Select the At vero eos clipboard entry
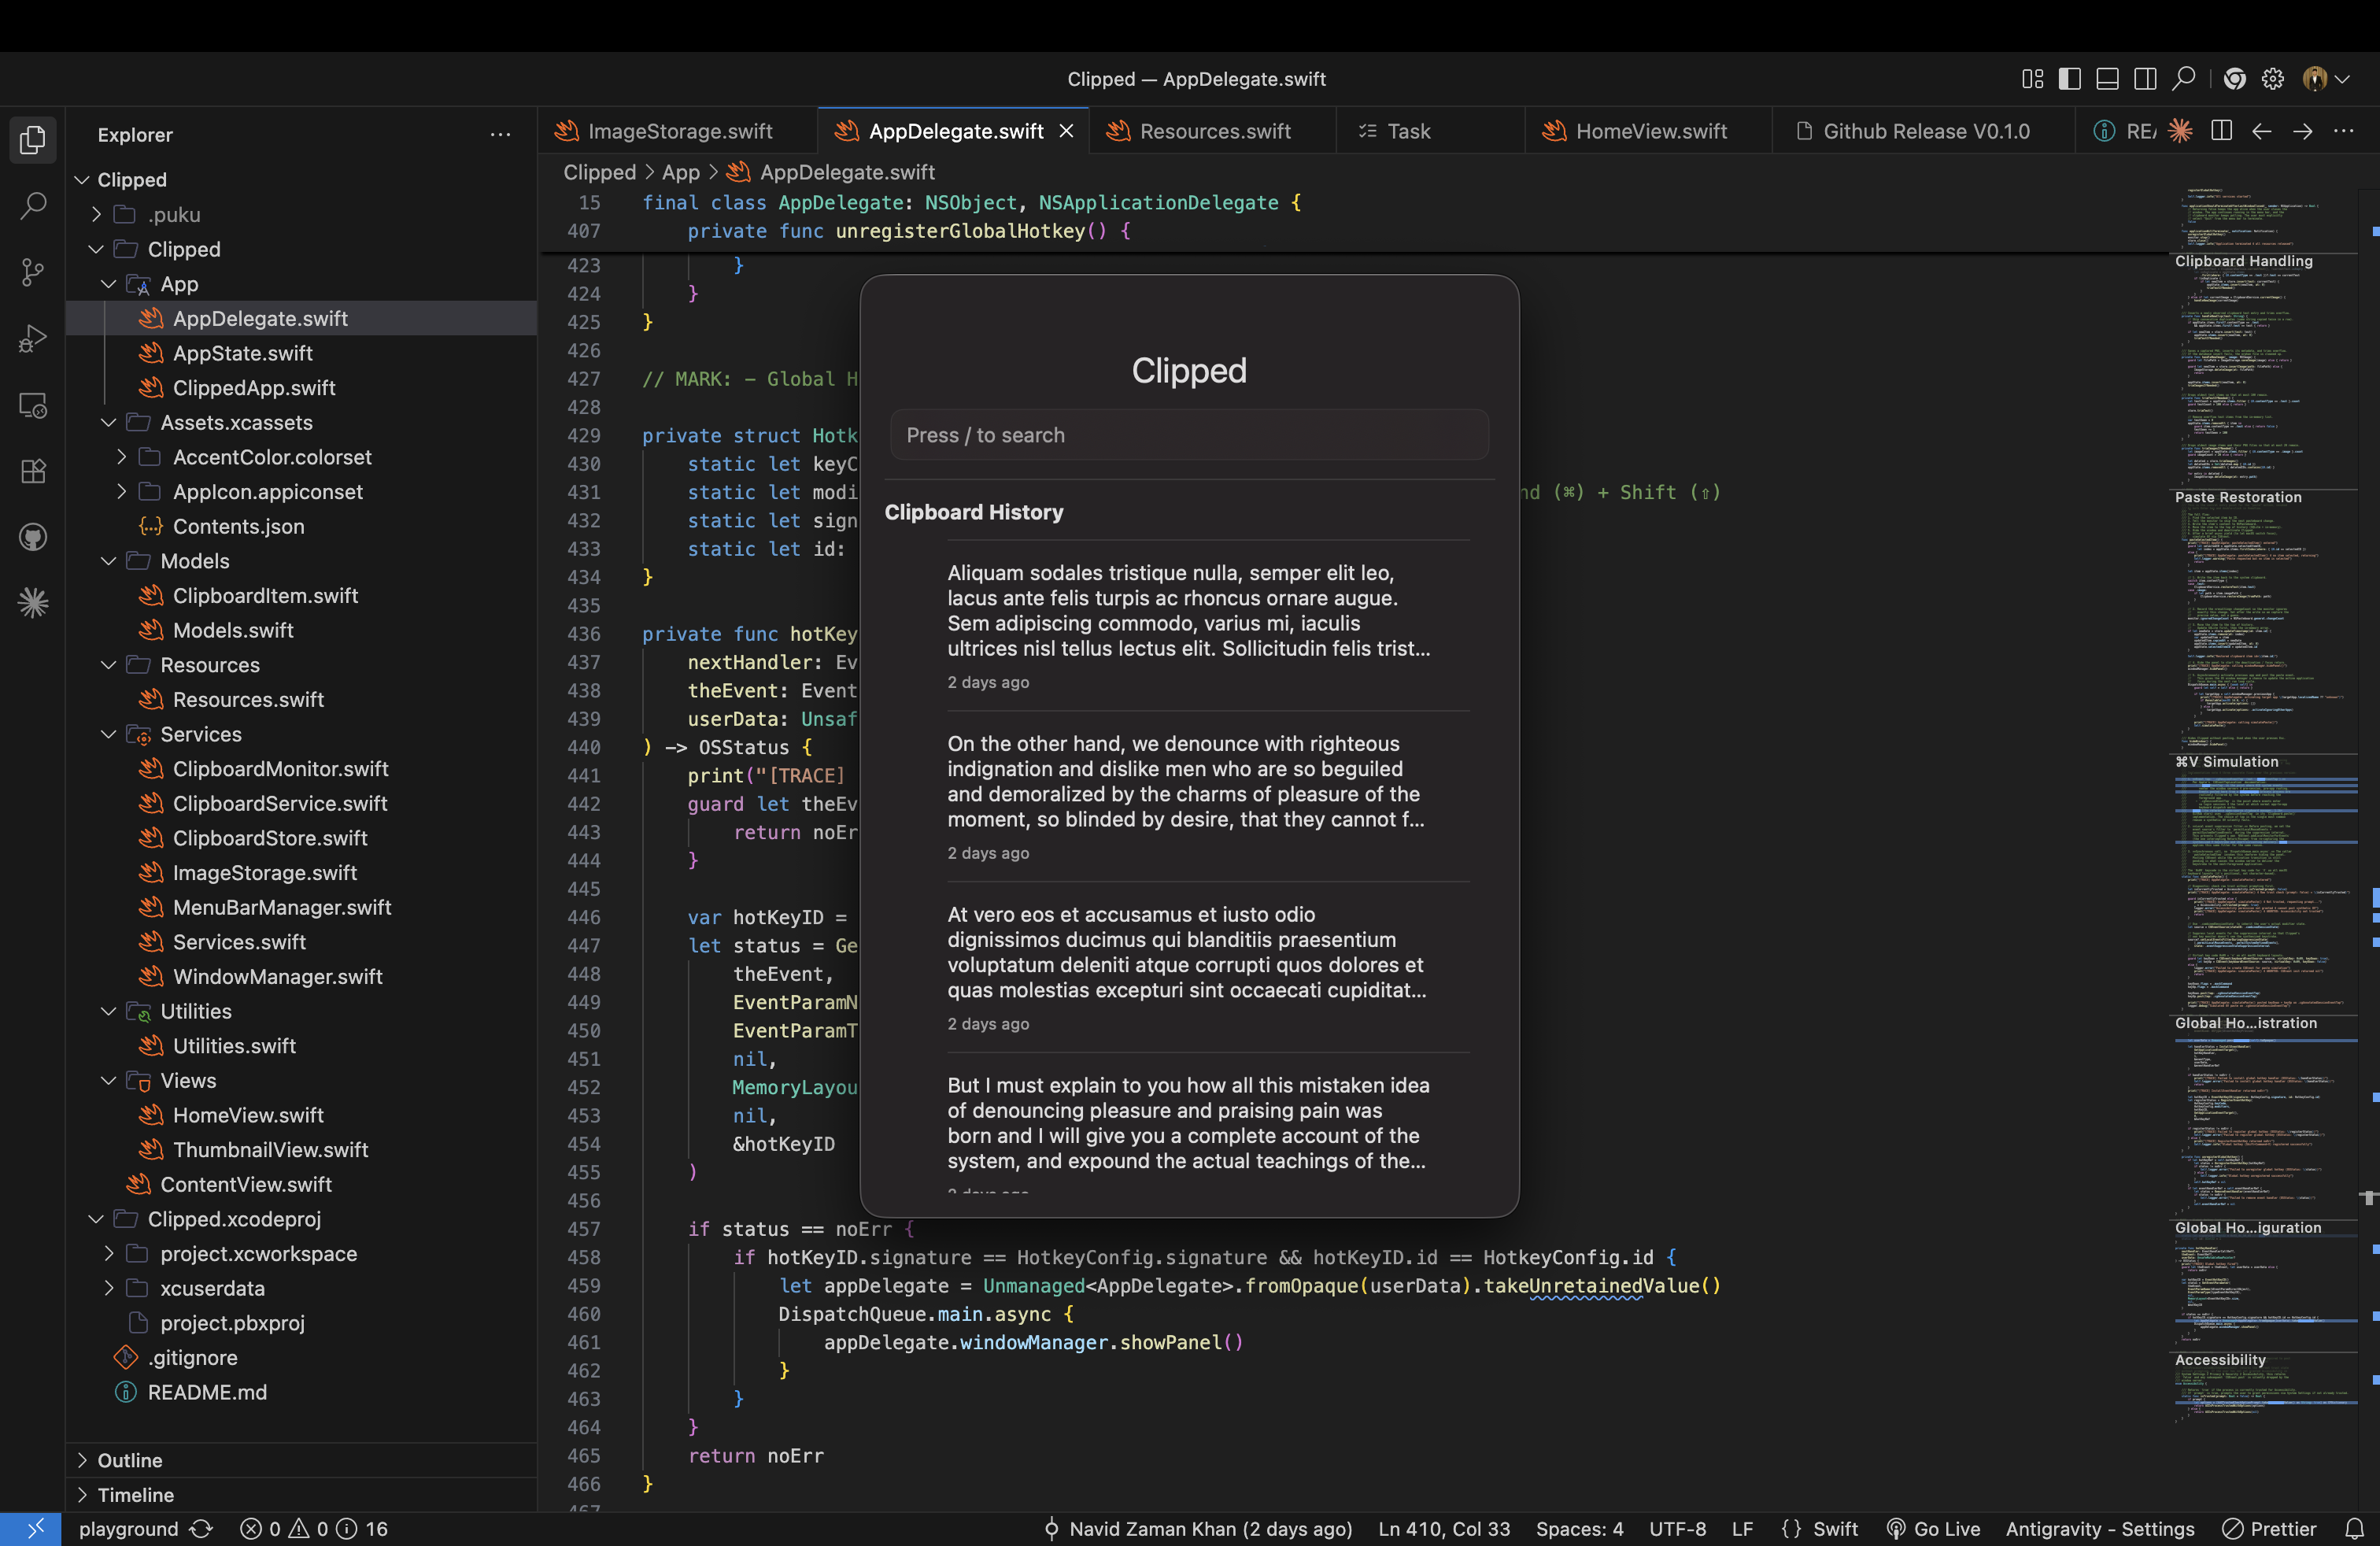 pyautogui.click(x=1189, y=967)
